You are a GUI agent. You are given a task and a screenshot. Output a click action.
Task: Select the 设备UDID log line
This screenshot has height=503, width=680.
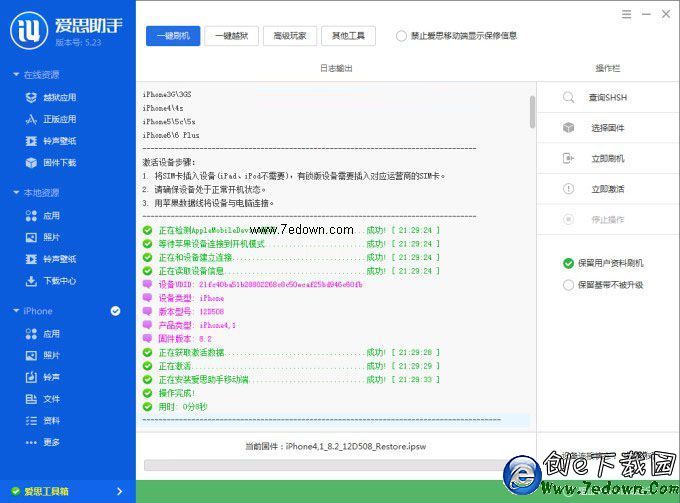(x=252, y=284)
